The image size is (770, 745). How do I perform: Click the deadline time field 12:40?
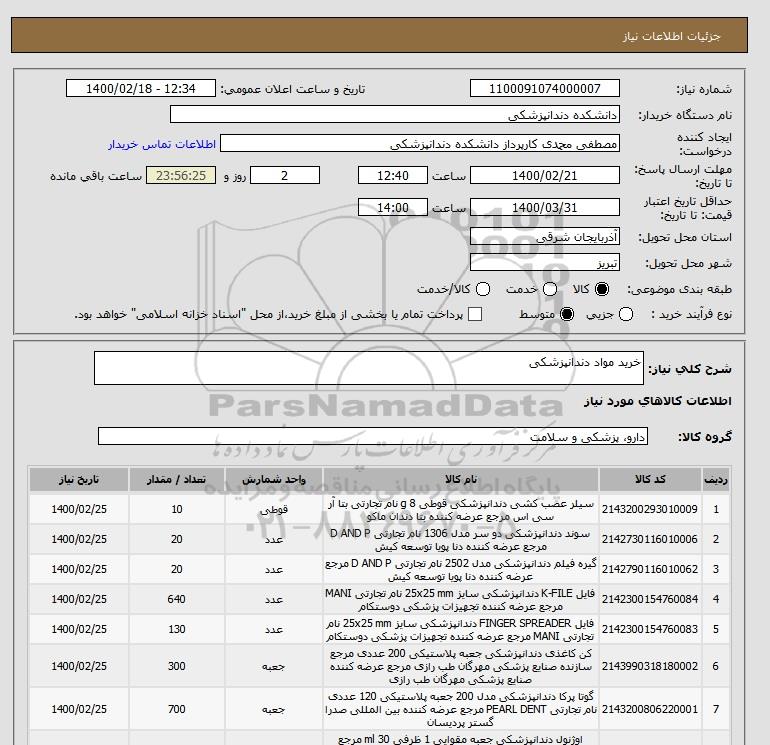point(393,175)
